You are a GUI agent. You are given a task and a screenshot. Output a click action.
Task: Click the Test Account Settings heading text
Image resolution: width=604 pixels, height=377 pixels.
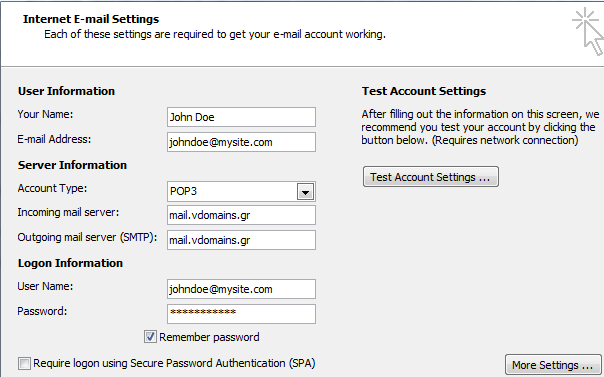point(424,91)
